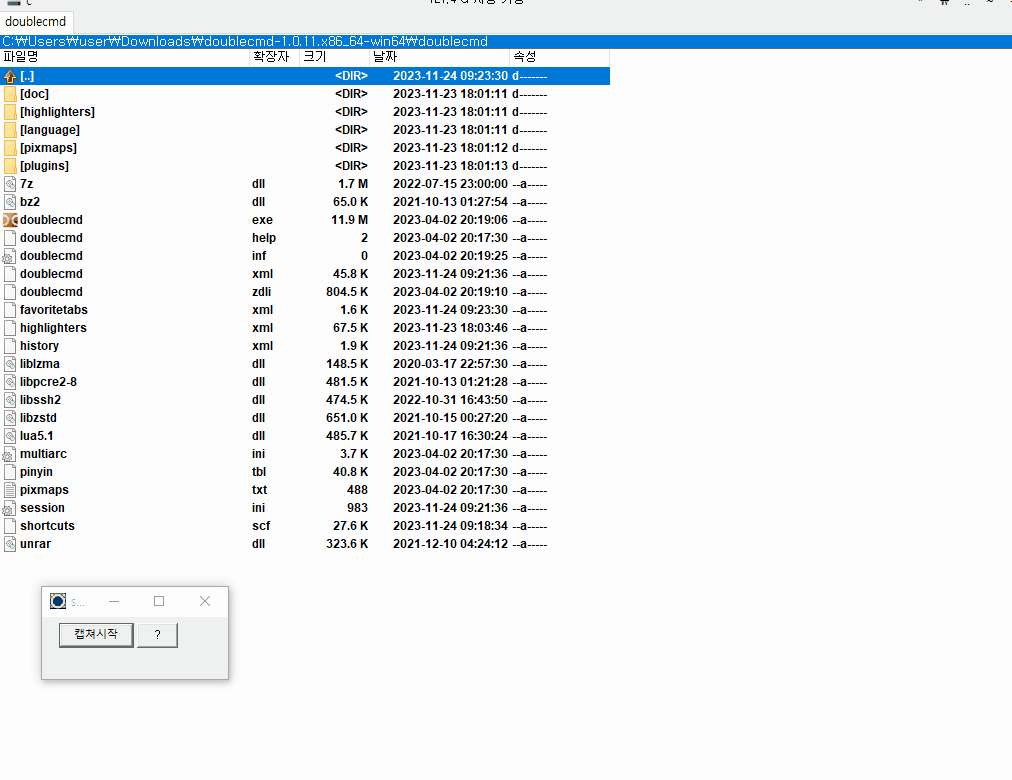The image size is (1012, 780).
Task: Click the session ini gear icon
Action: (9, 509)
